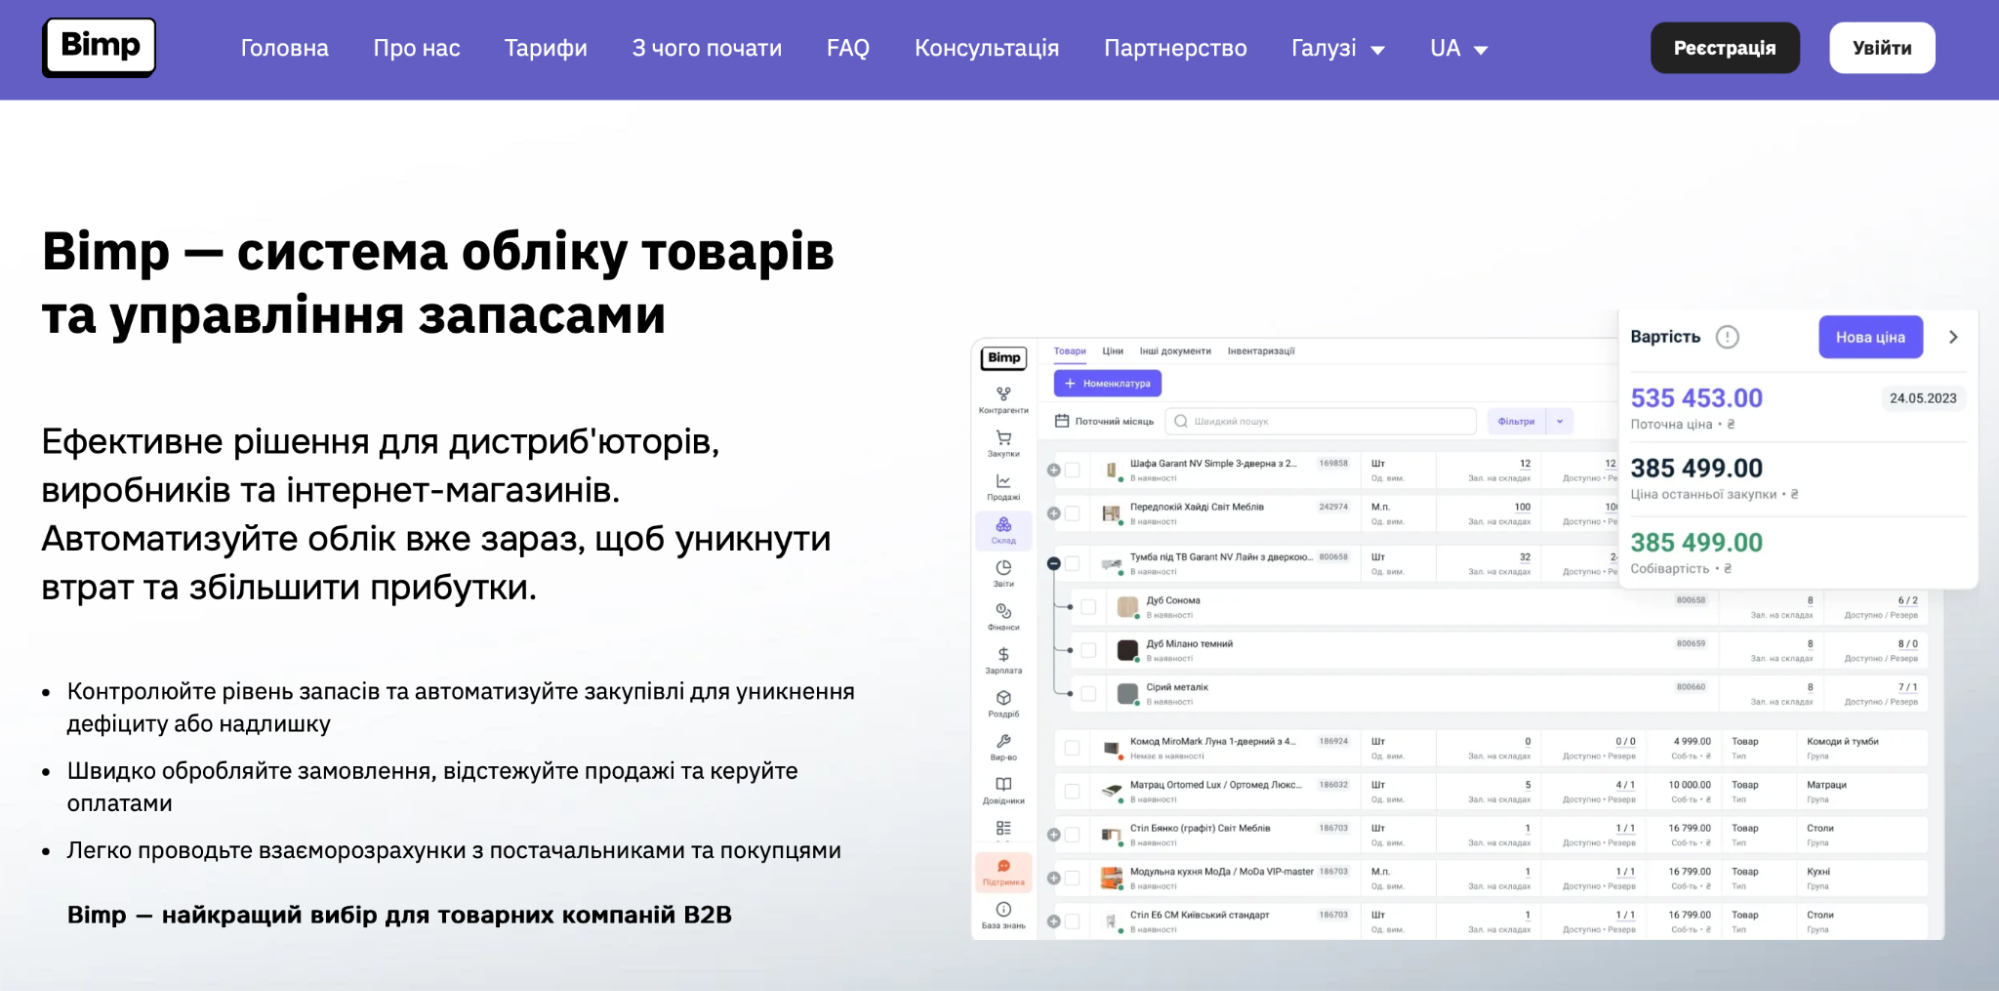
Task: Switch to the Ціни tab
Action: 1115,351
